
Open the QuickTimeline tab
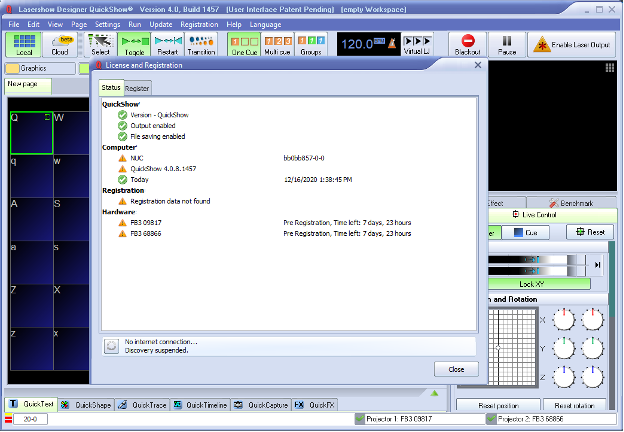click(x=200, y=405)
